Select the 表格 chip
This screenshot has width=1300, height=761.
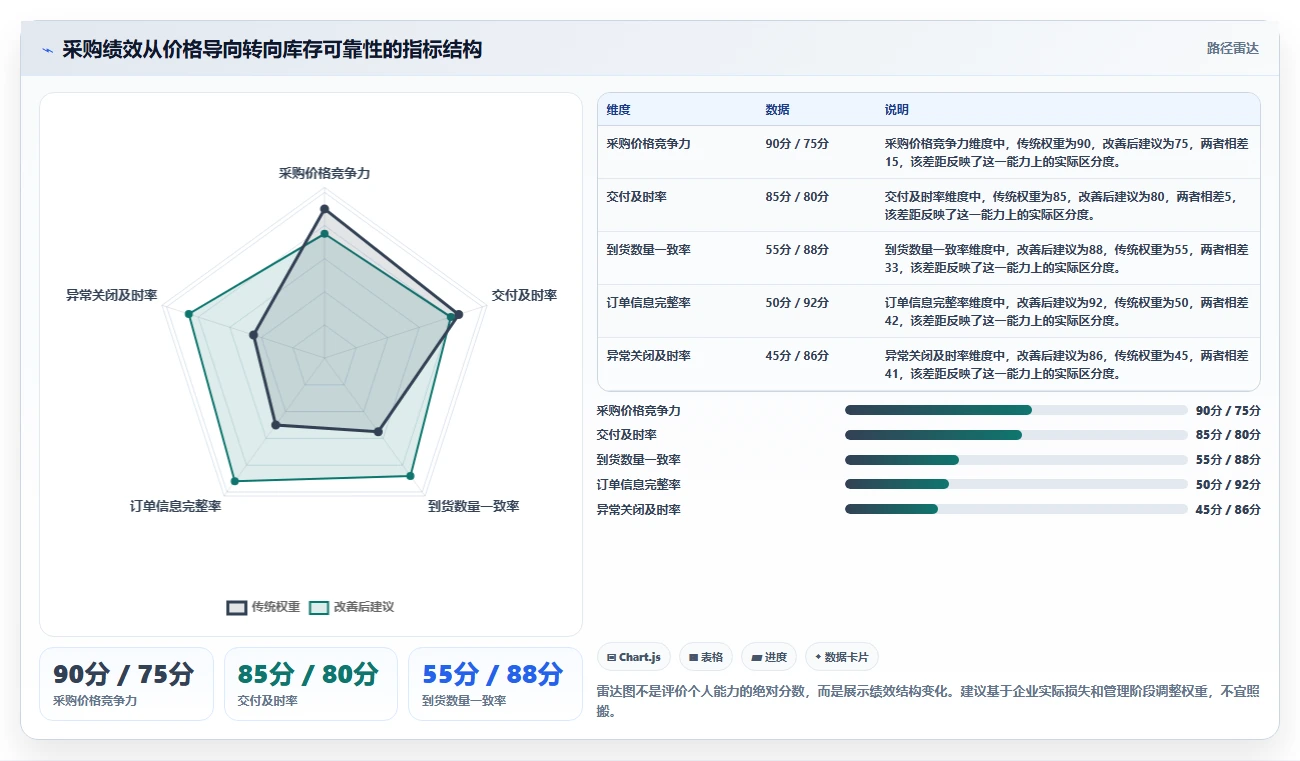tap(705, 657)
